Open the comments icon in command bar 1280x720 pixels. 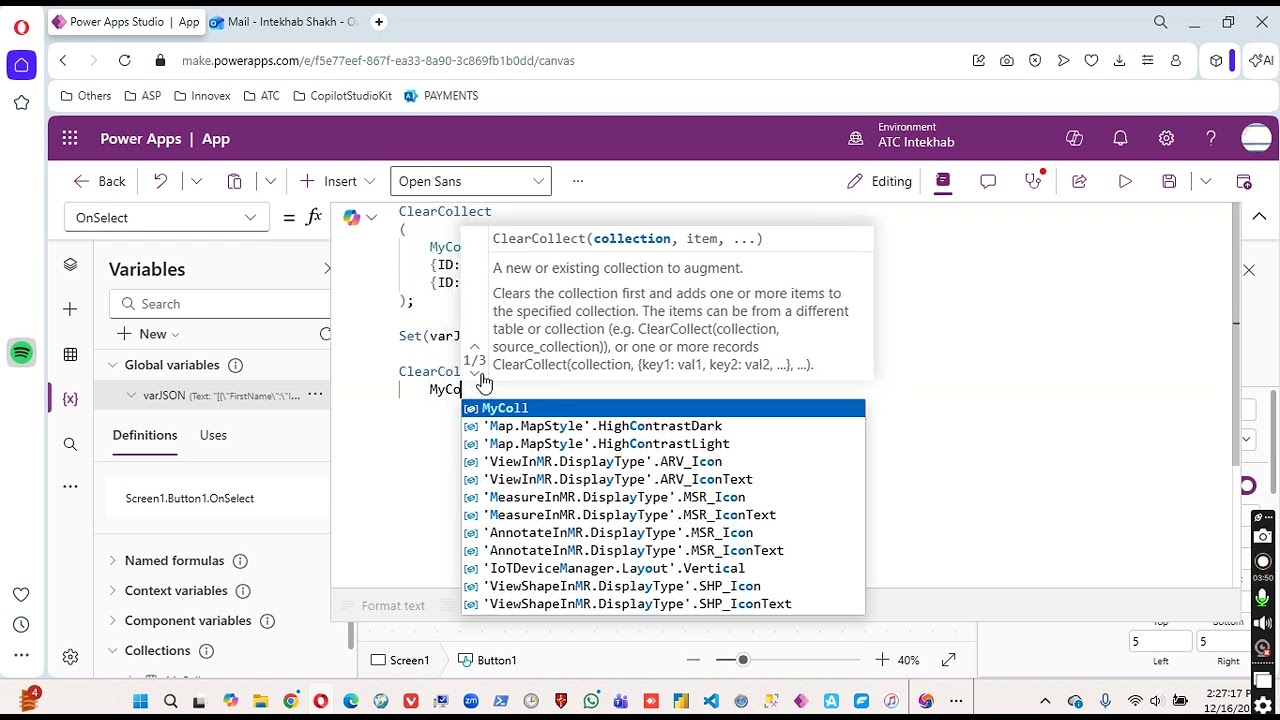(x=988, y=181)
